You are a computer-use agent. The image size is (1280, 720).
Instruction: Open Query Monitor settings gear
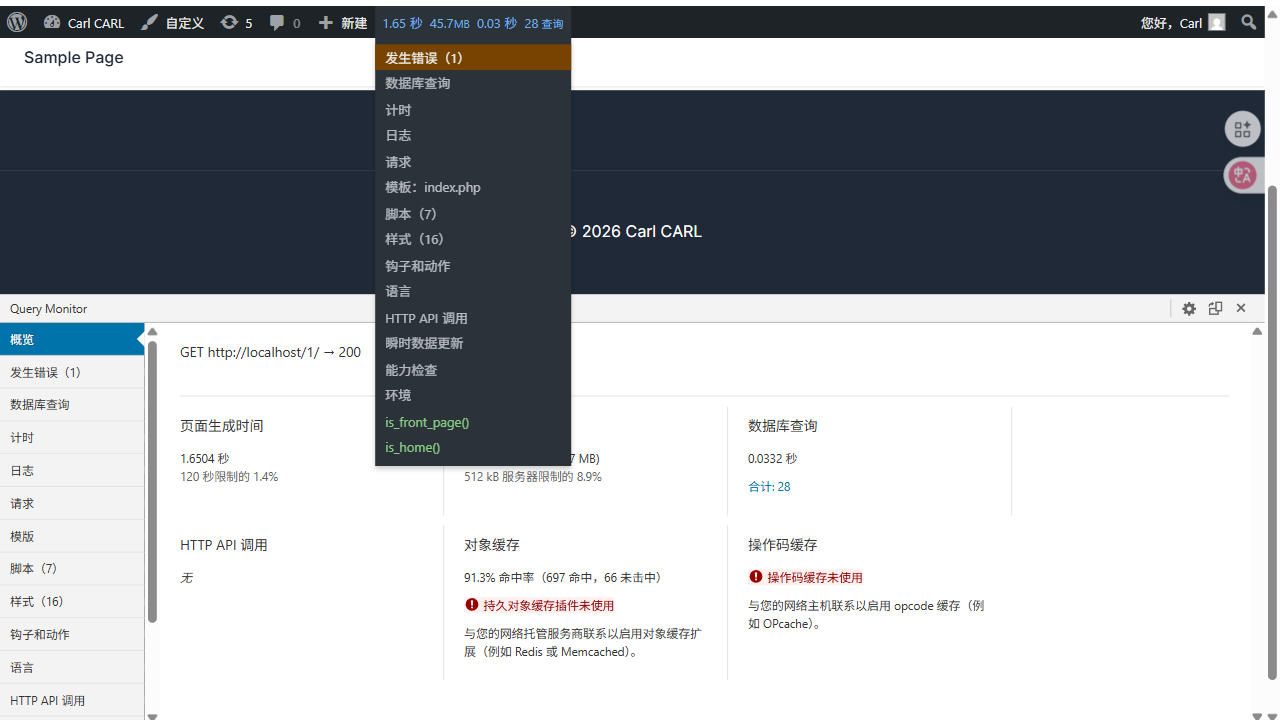pos(1189,308)
